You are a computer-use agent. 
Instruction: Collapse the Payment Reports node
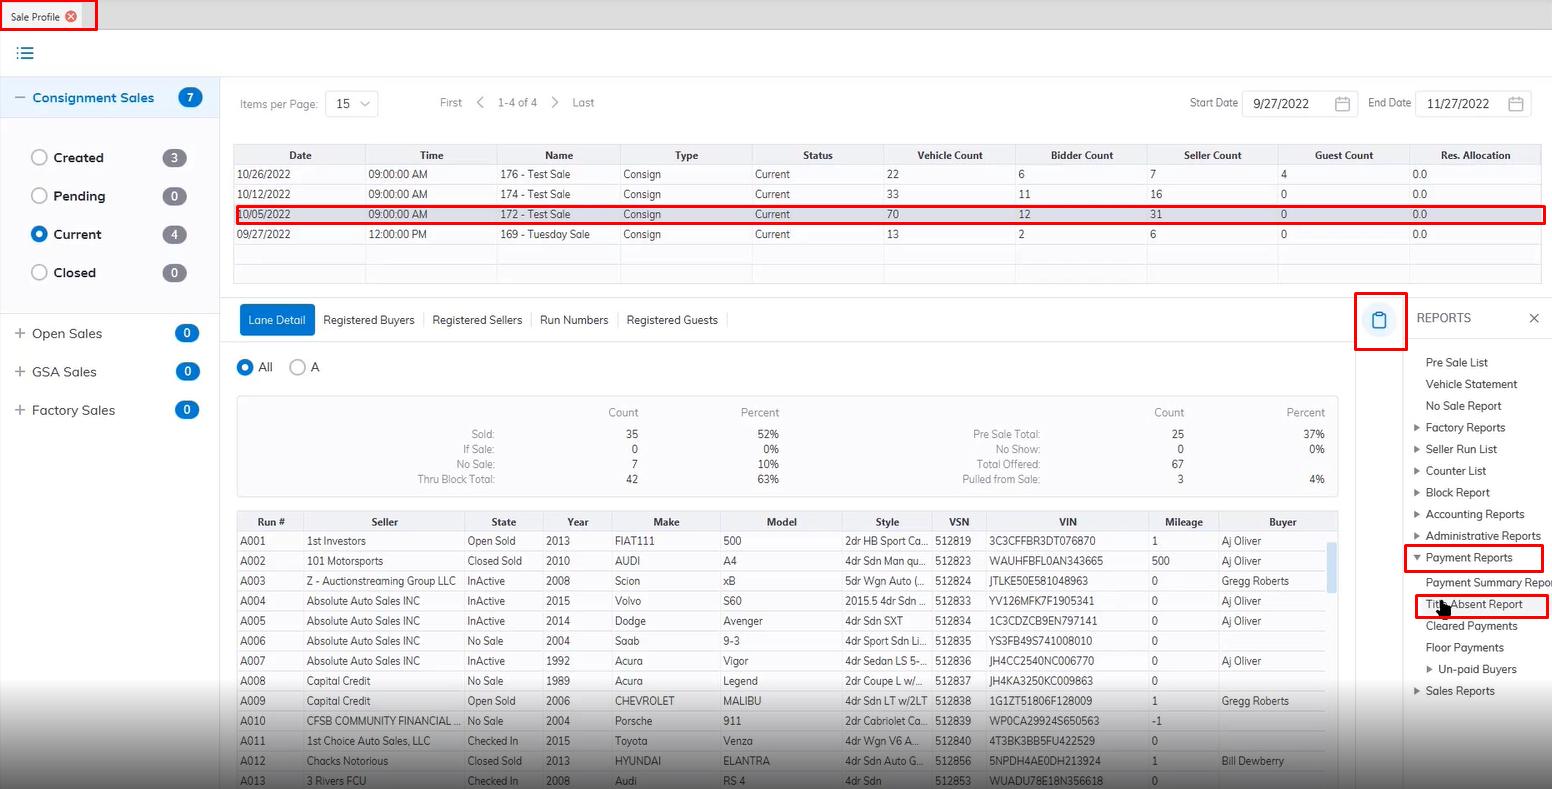pyautogui.click(x=1416, y=558)
